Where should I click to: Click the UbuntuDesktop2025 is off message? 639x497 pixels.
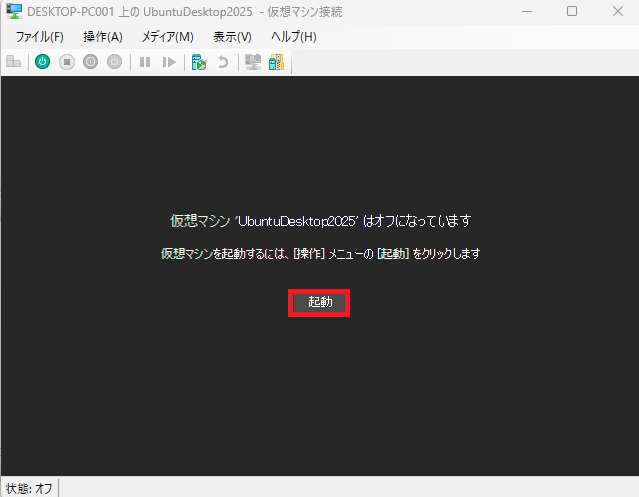pos(320,221)
